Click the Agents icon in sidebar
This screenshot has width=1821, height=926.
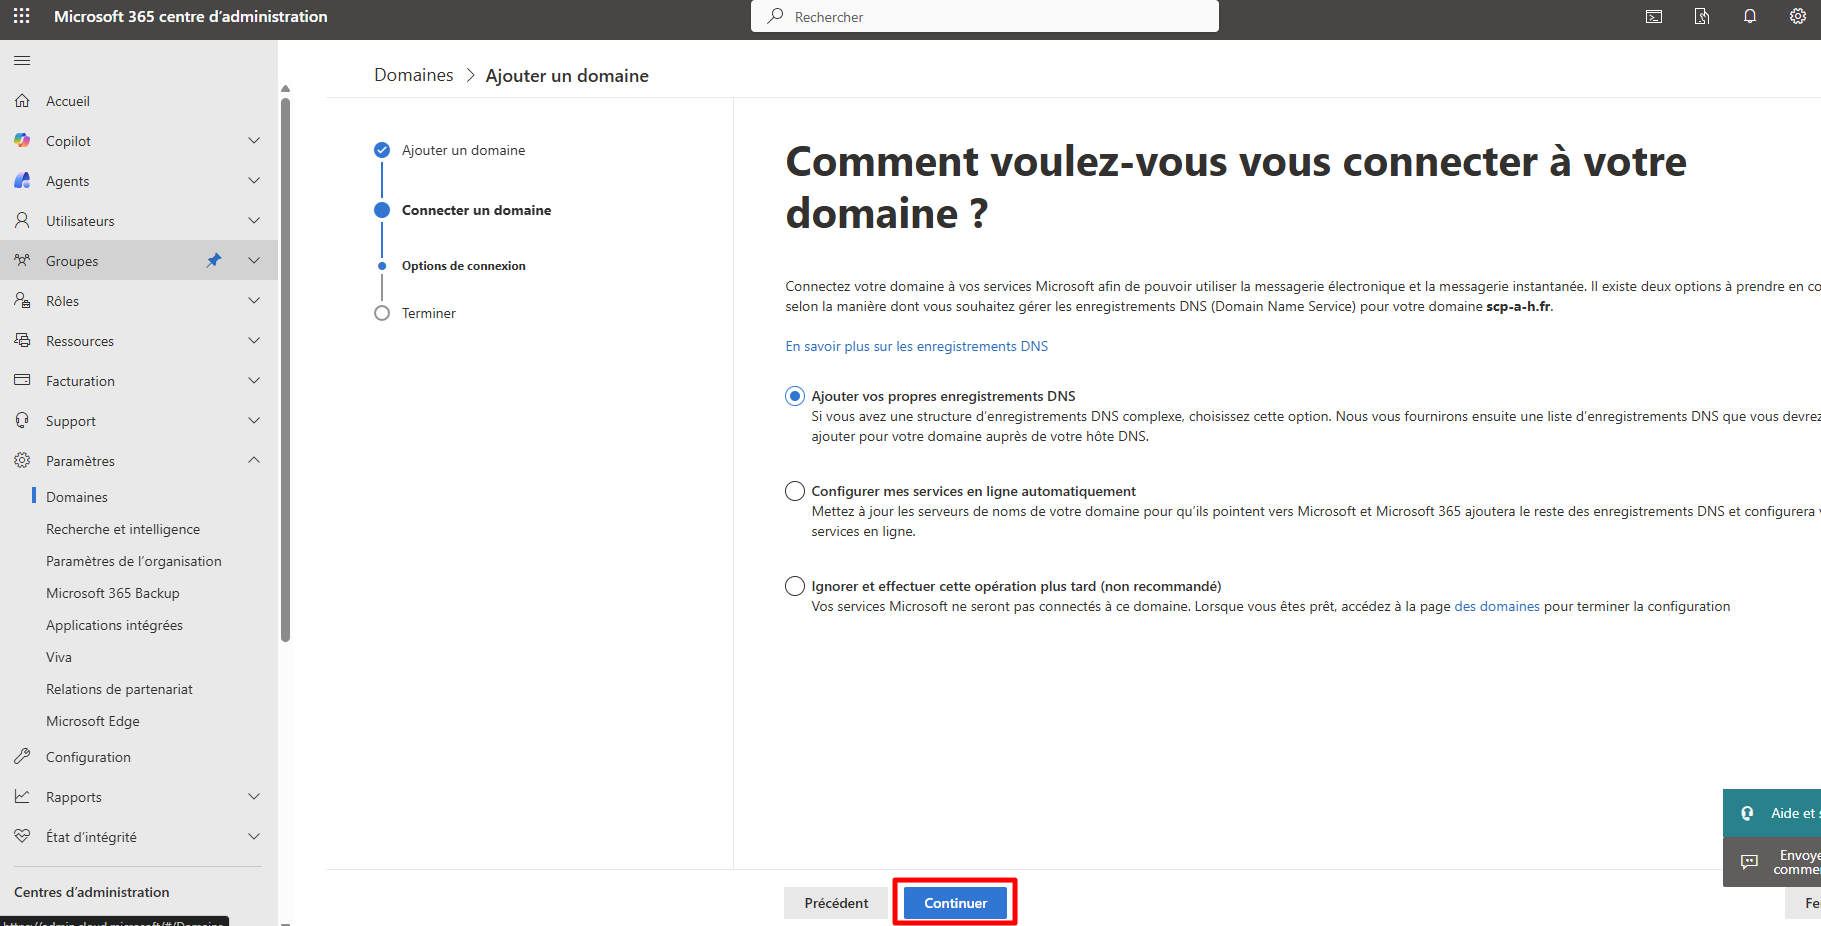click(x=22, y=181)
